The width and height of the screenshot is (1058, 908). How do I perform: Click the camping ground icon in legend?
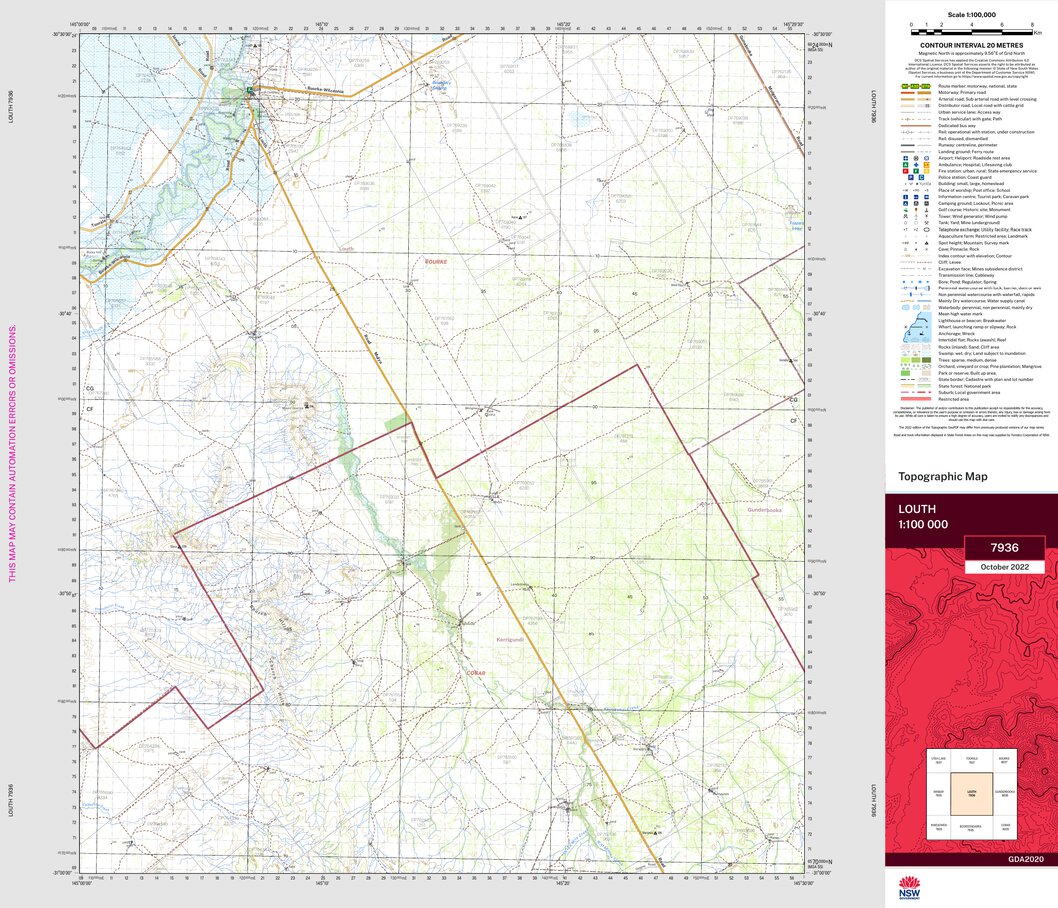coord(906,203)
